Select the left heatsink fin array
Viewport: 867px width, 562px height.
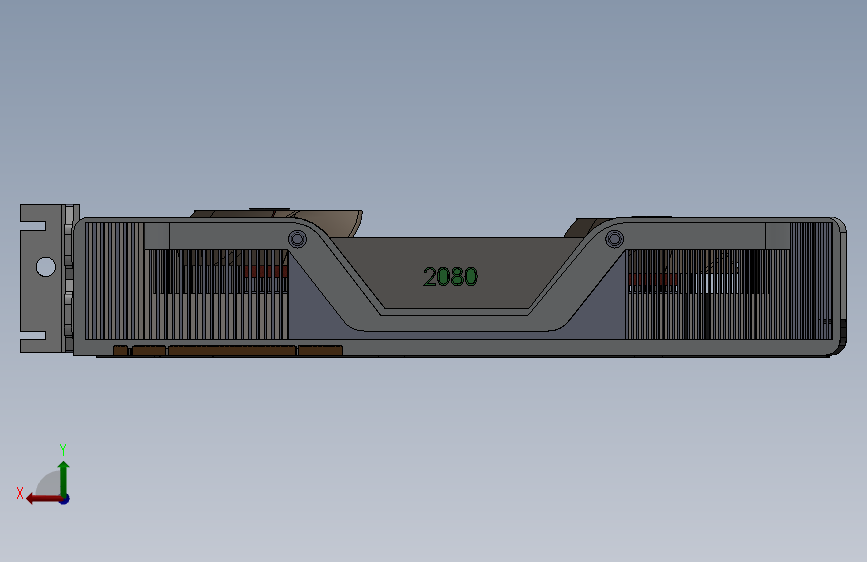point(186,280)
